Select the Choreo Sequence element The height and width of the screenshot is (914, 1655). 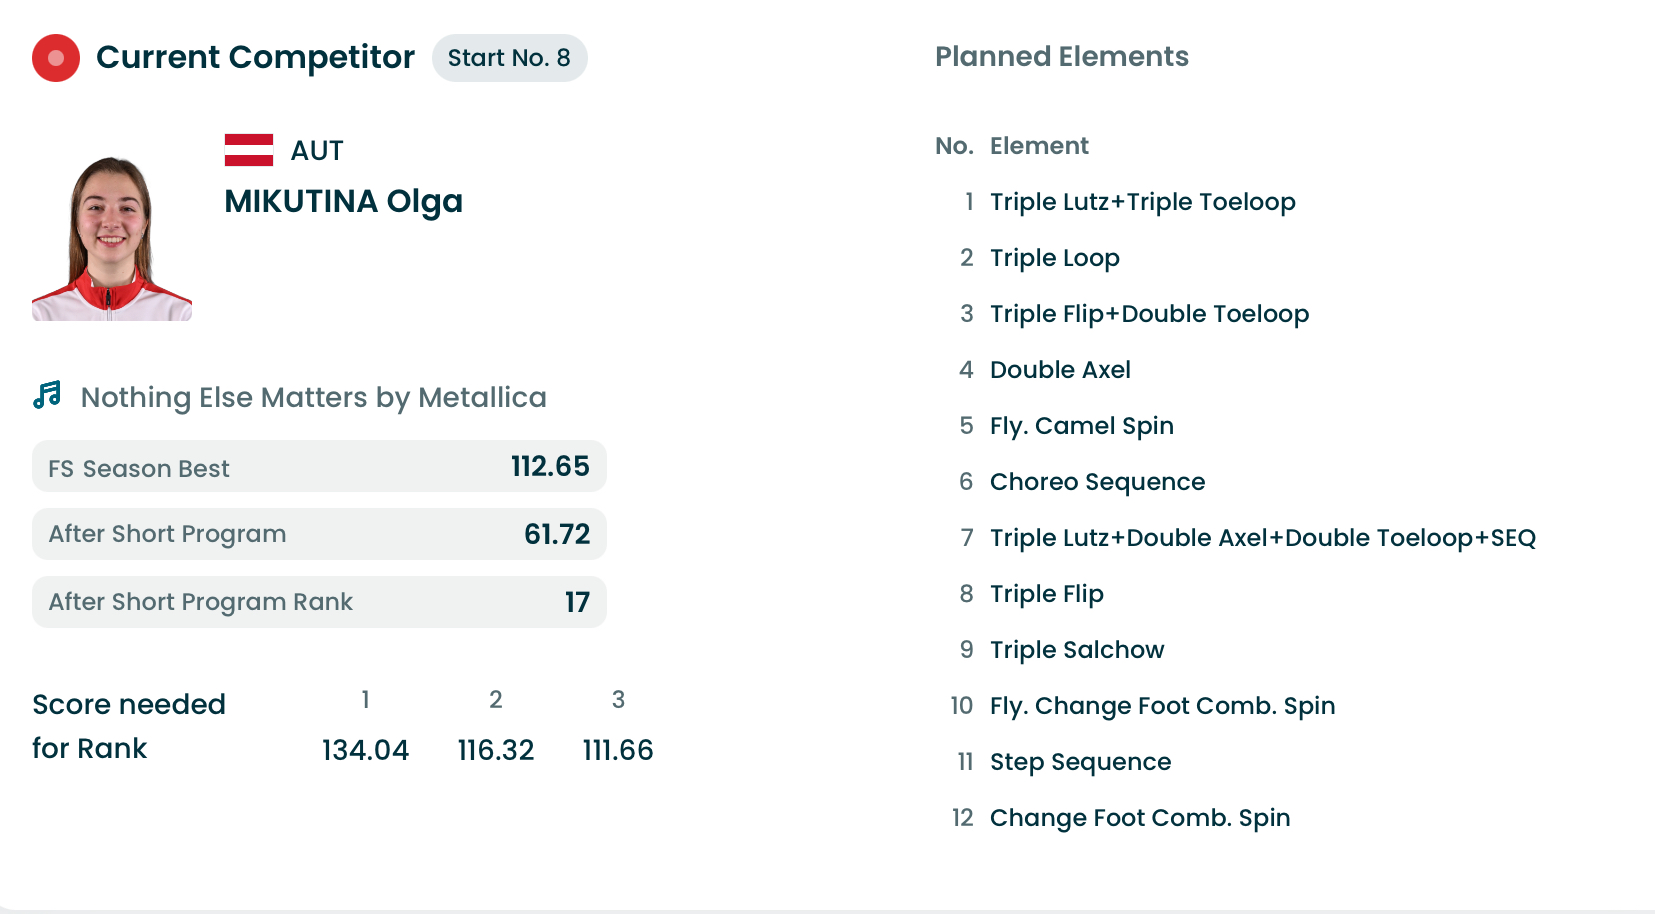point(1097,482)
